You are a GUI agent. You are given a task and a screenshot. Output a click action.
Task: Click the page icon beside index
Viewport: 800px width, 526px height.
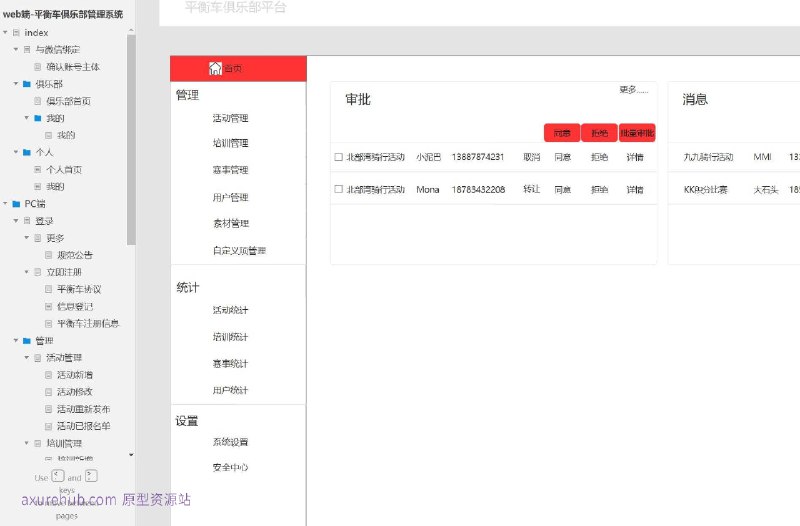16,32
